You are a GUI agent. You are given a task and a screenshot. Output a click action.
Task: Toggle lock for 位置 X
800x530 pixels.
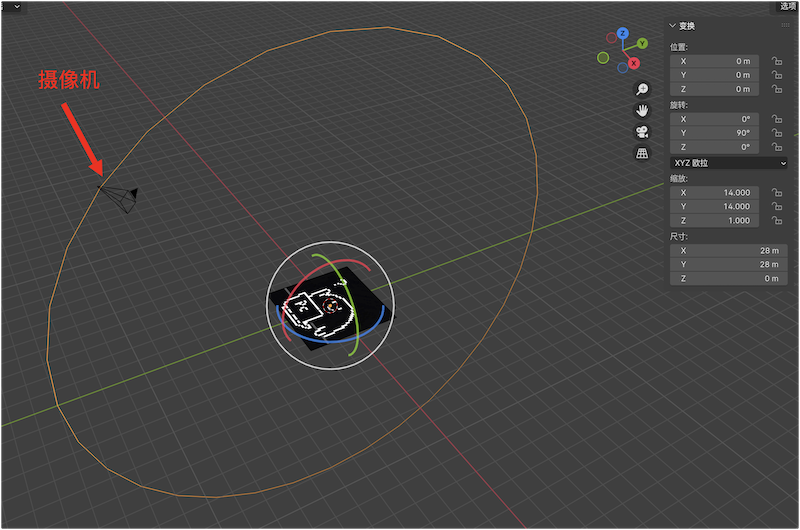[777, 61]
